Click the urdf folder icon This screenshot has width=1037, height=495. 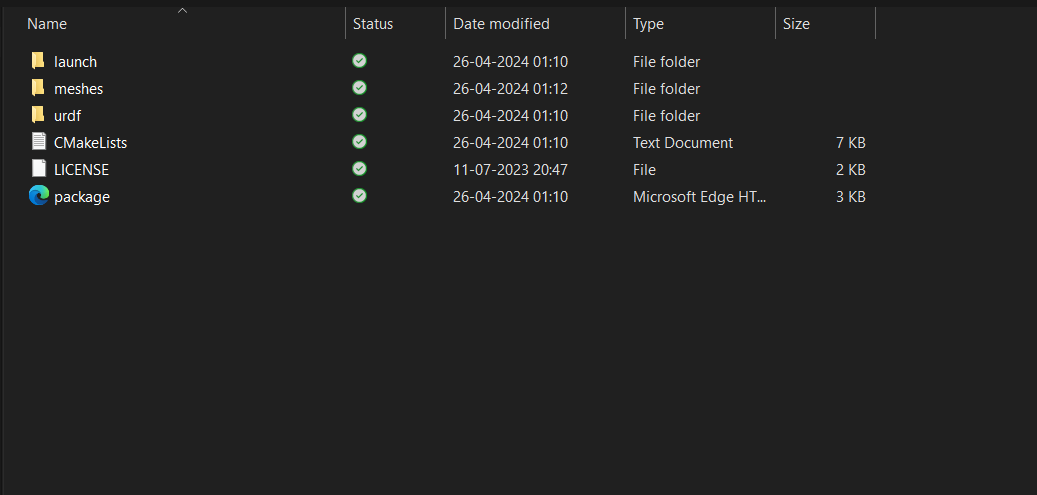(38, 115)
